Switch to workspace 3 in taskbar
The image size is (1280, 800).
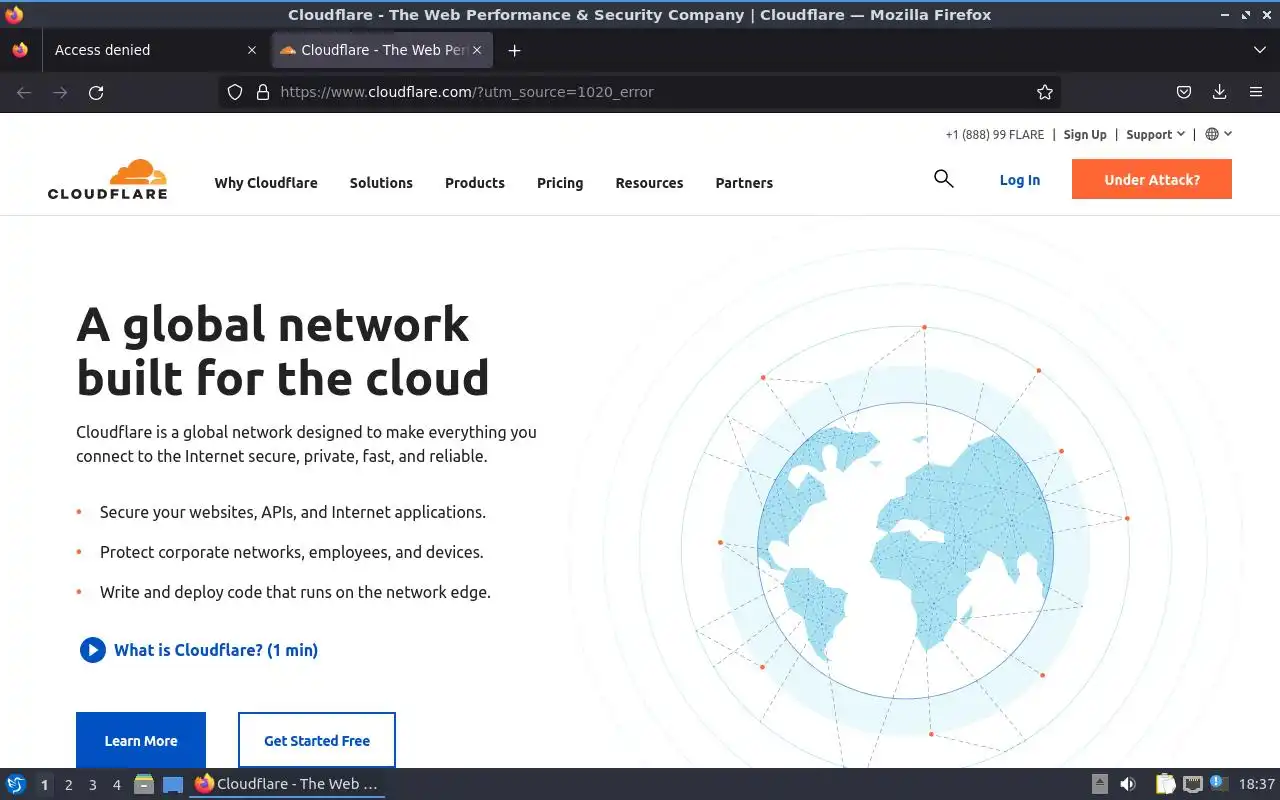[92, 785]
